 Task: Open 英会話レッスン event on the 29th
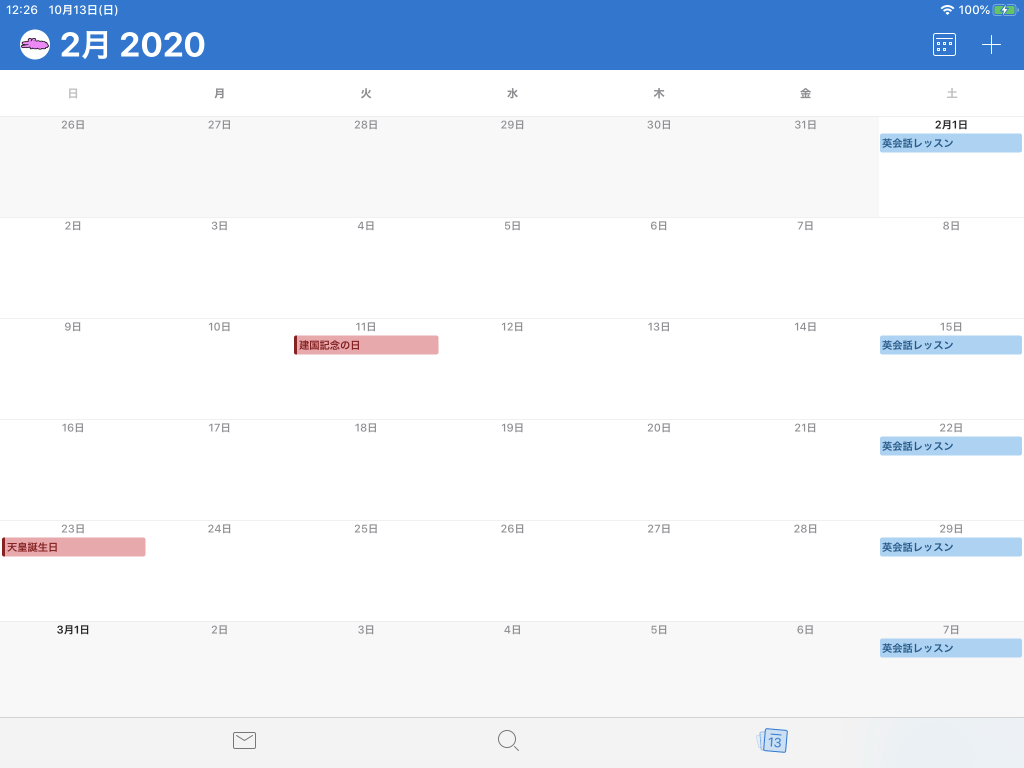[950, 547]
